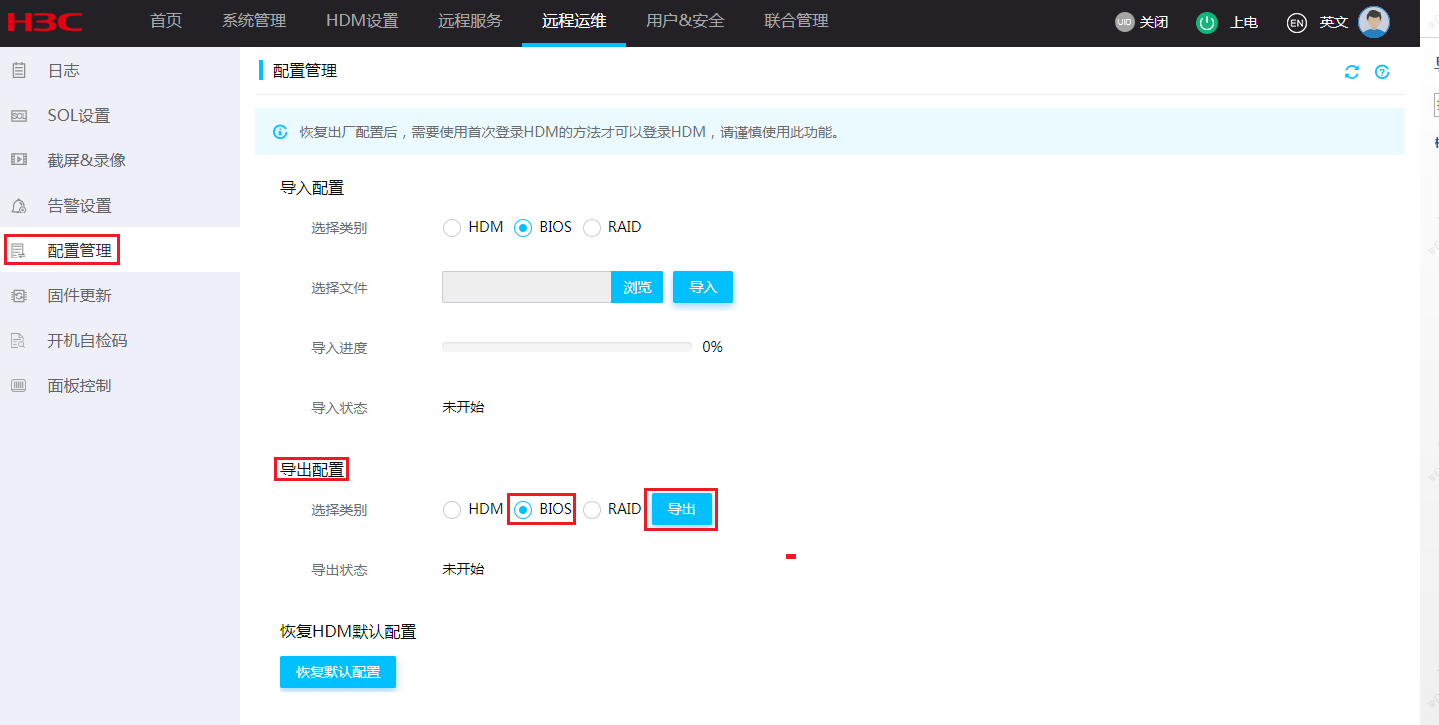
Task: Click the 关闭 UID label
Action: [1154, 22]
